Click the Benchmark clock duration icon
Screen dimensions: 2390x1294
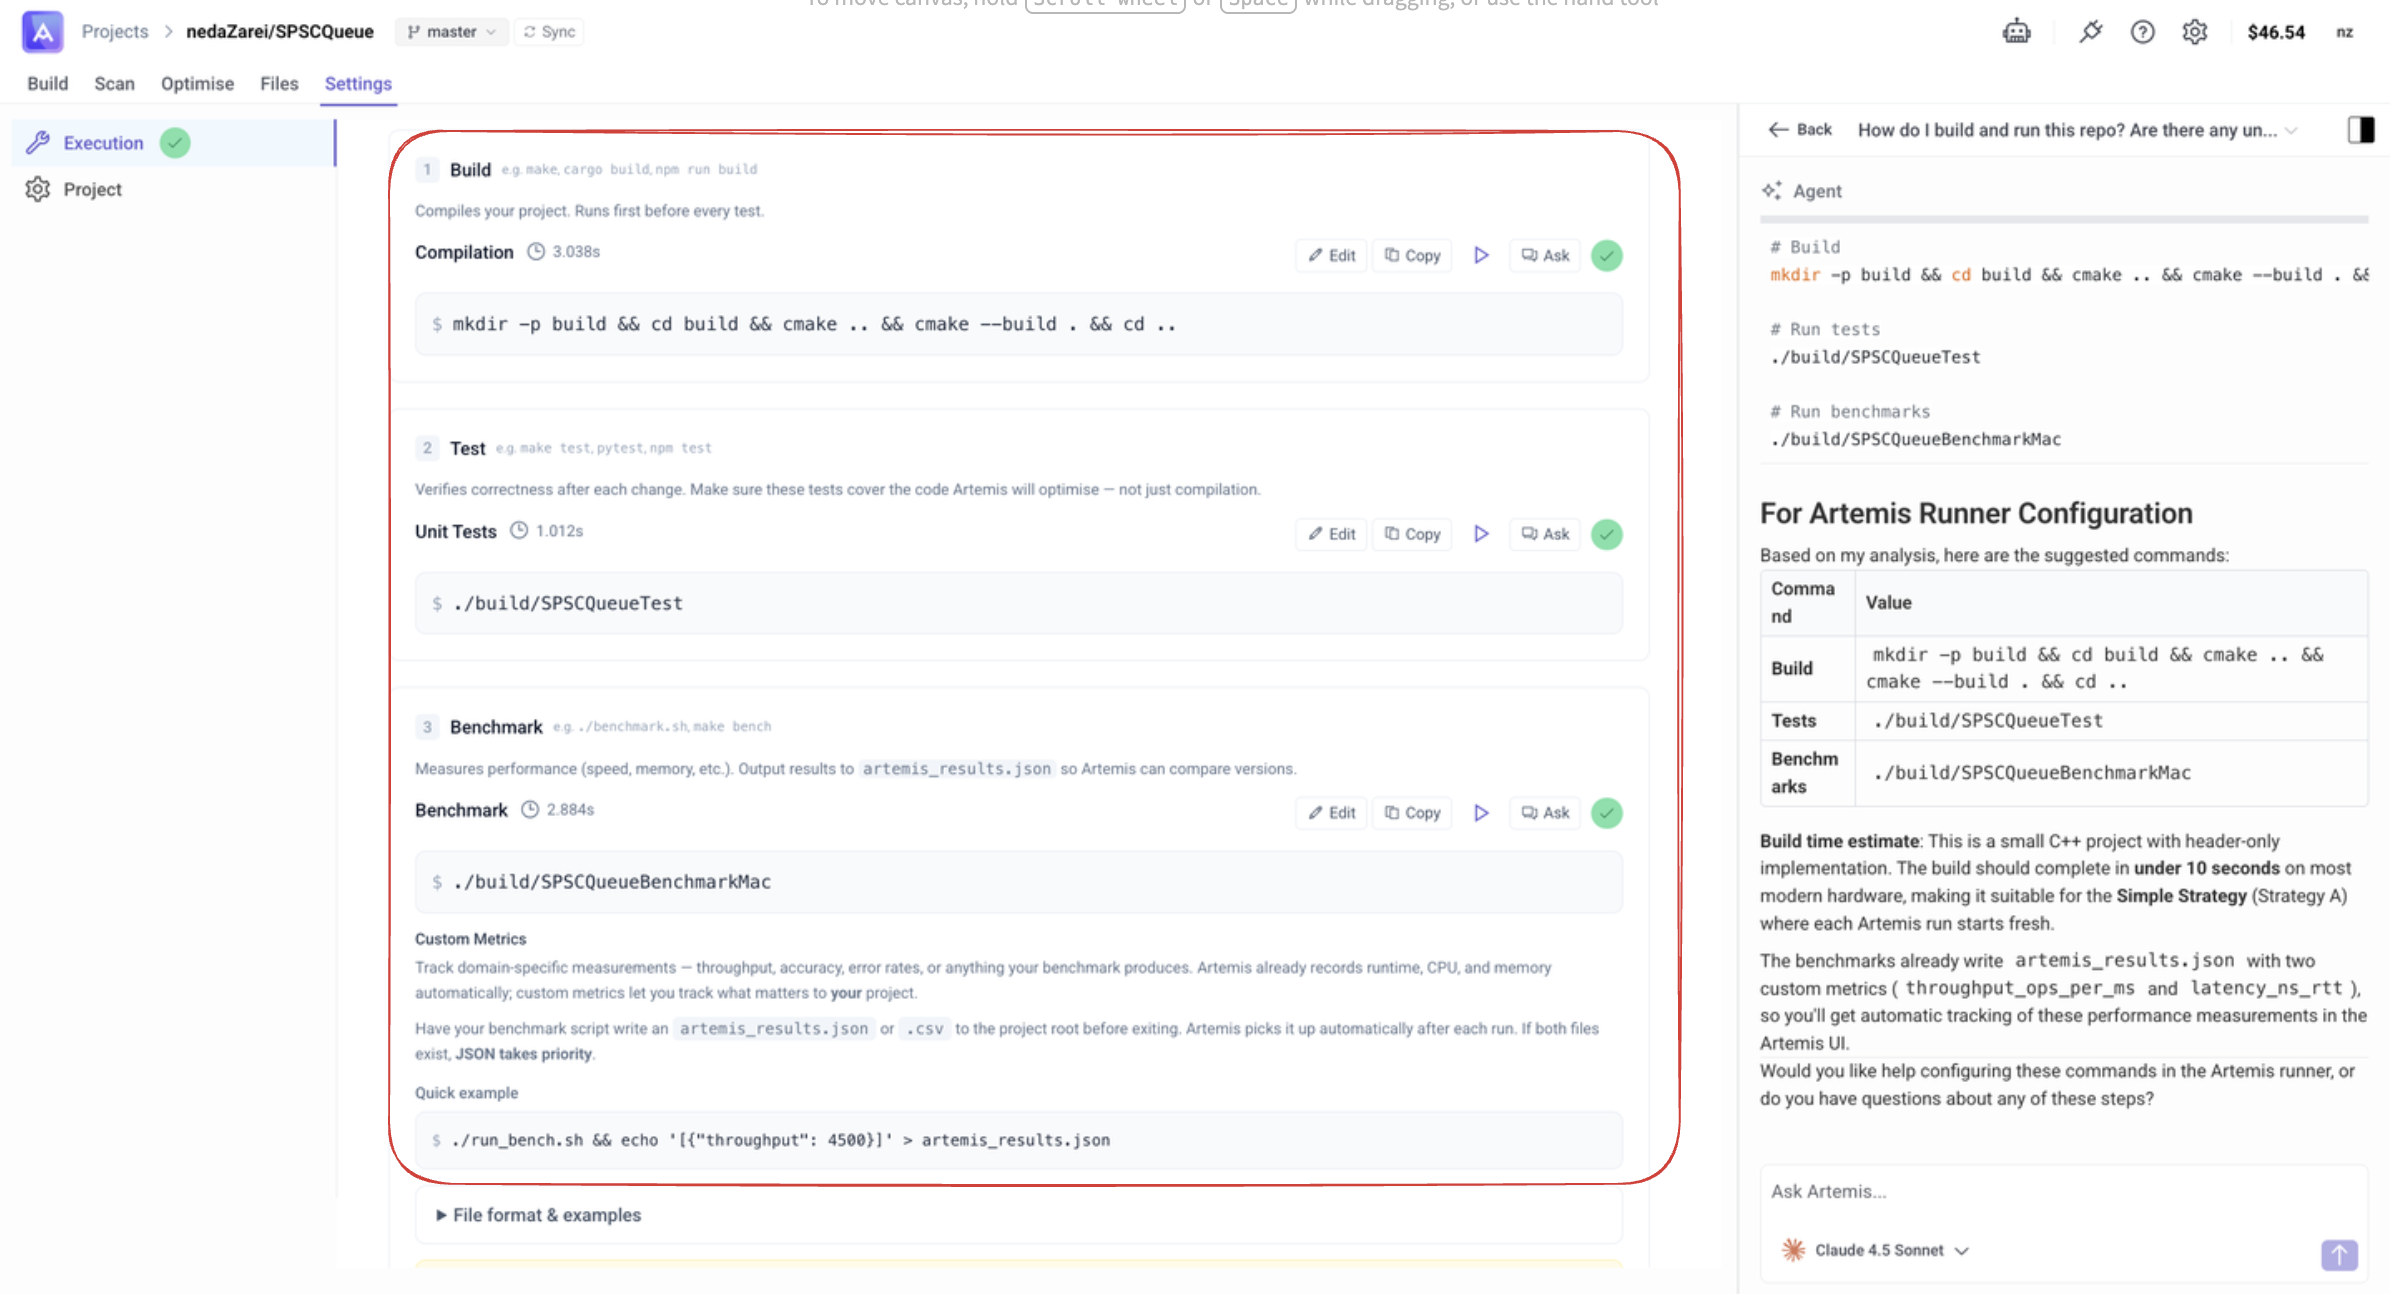530,809
